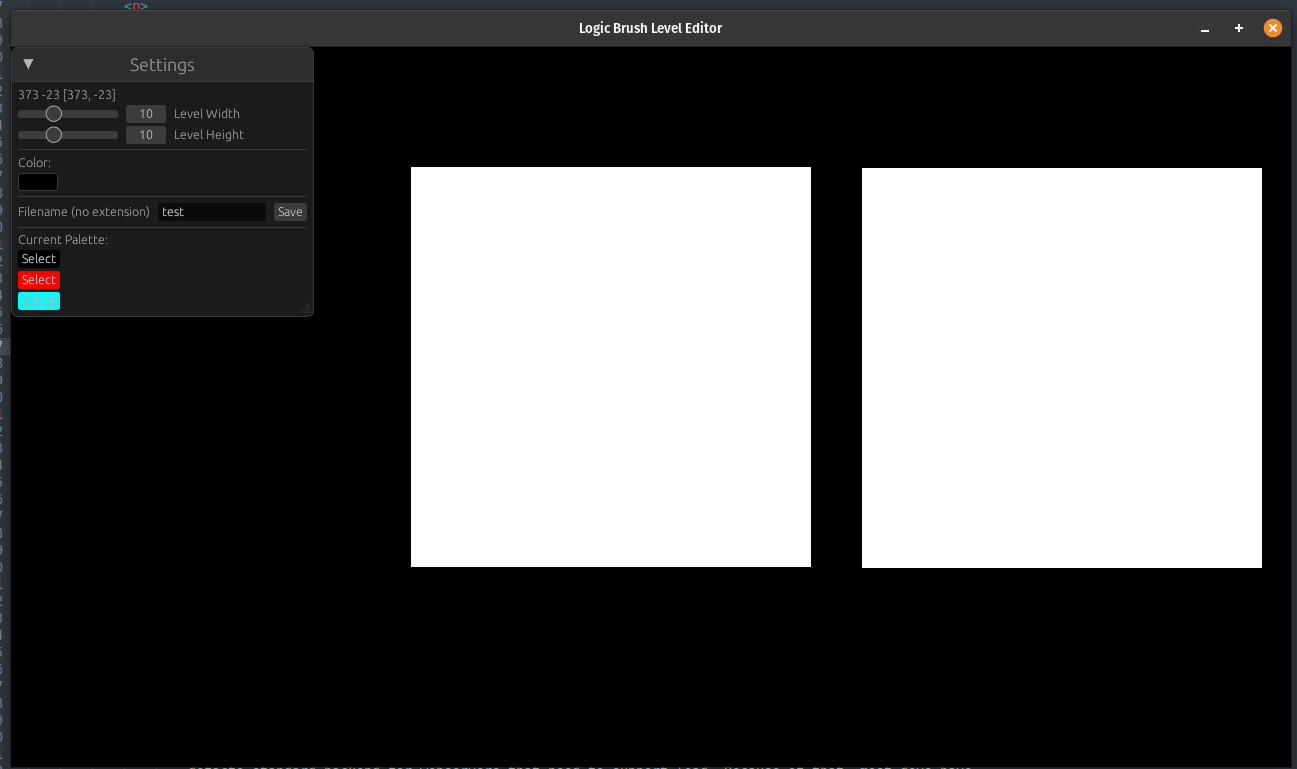The width and height of the screenshot is (1297, 769).
Task: Click the Settings panel resize grip
Action: (x=306, y=309)
